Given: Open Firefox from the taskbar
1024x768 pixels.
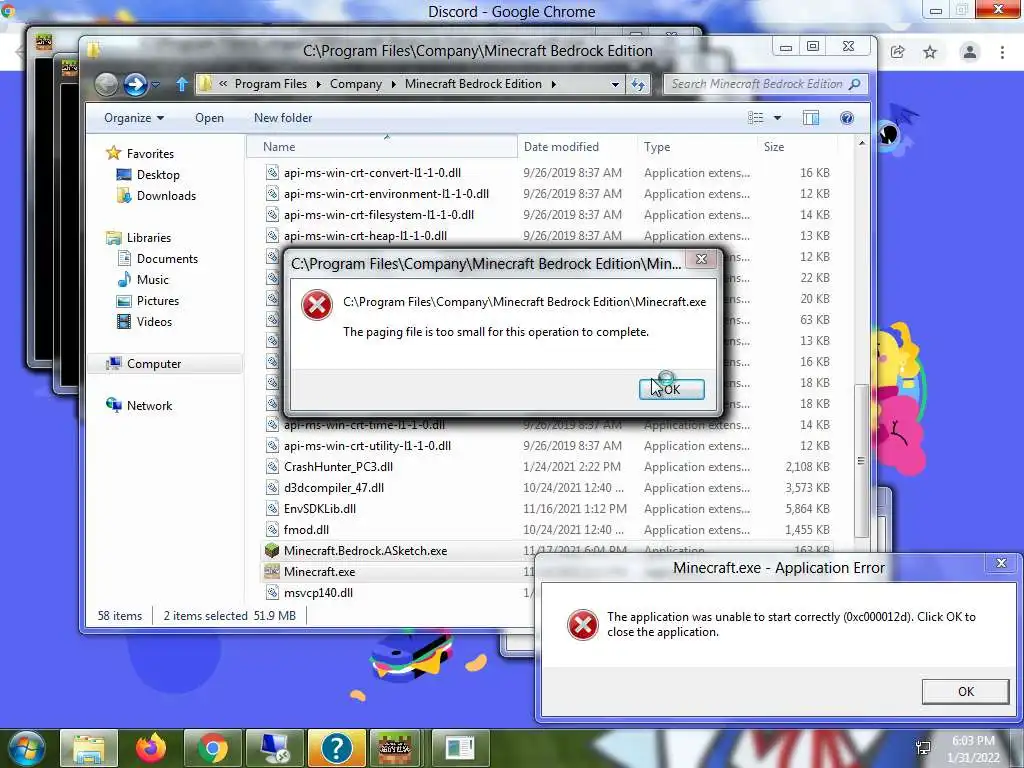Looking at the screenshot, I should click(x=151, y=748).
